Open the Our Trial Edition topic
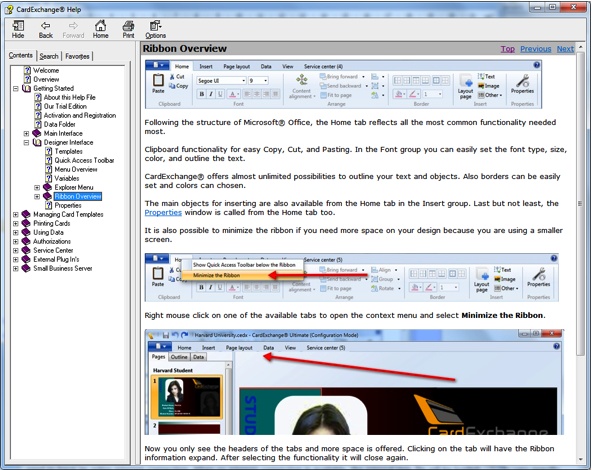The height and width of the screenshot is (470, 592). coord(65,106)
